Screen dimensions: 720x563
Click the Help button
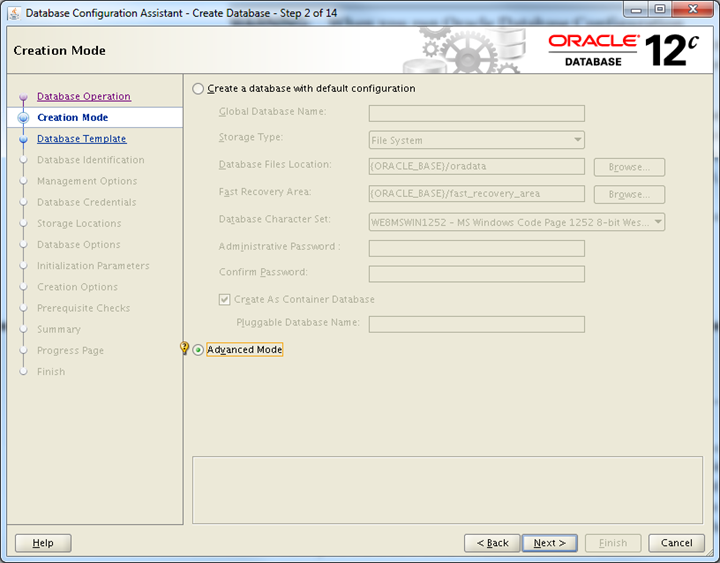click(x=43, y=543)
